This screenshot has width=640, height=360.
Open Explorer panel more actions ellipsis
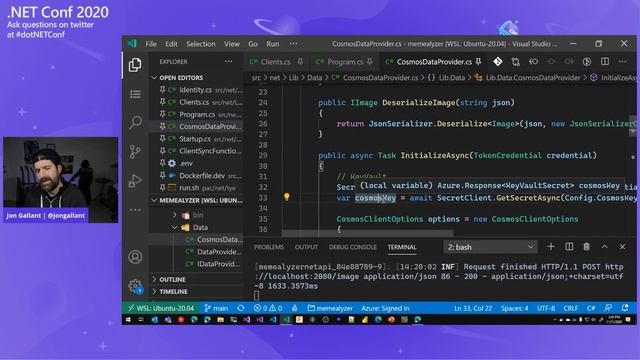228,62
